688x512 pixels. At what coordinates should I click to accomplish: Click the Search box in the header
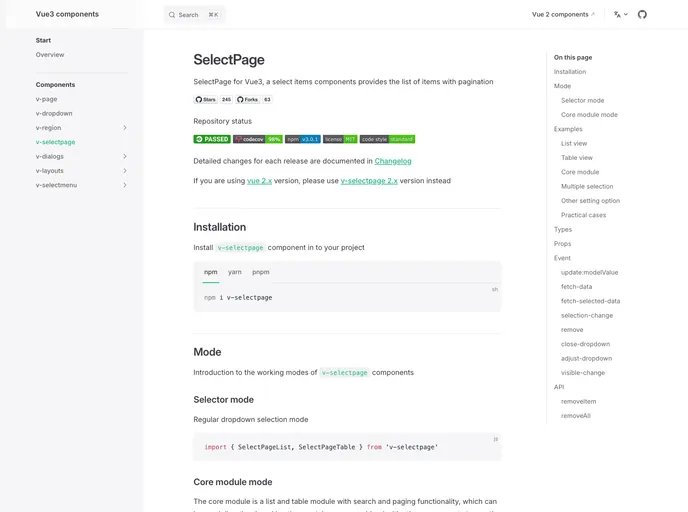(x=194, y=15)
